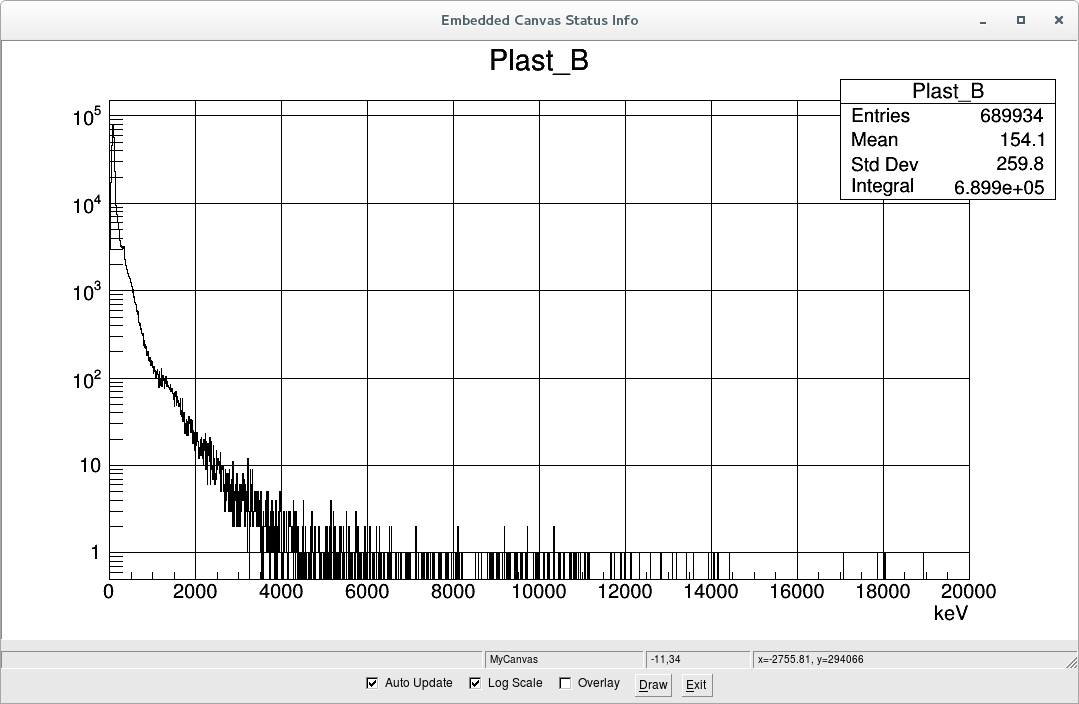Disable the Log Scale checkbox
1079x704 pixels.
[x=475, y=683]
